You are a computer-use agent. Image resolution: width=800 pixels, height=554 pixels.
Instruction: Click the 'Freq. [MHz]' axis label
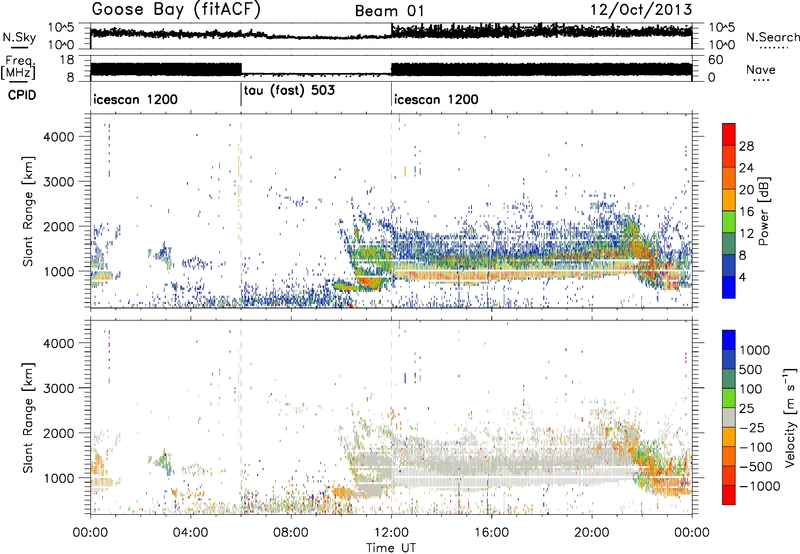(x=18, y=68)
